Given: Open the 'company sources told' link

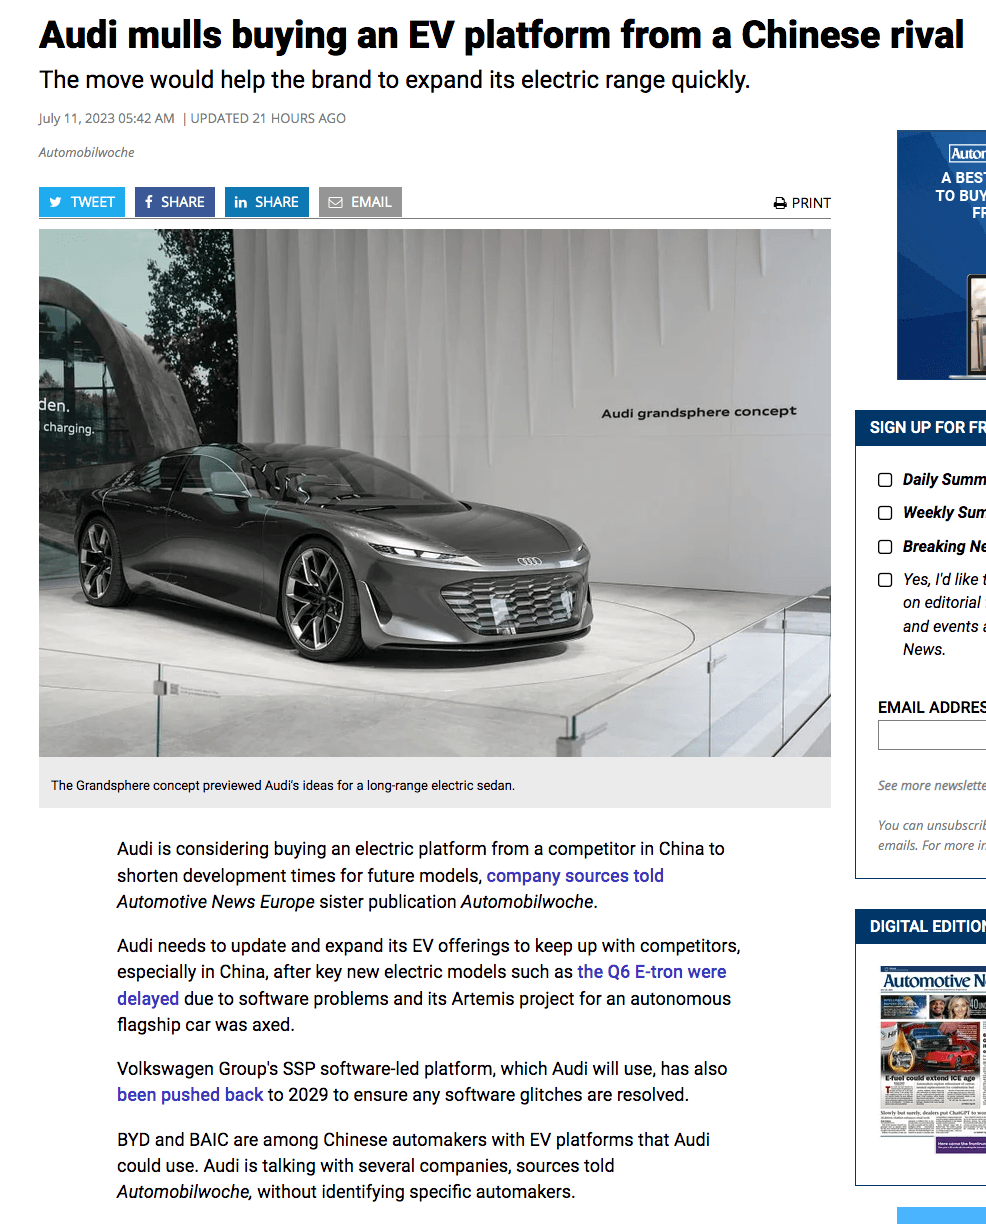Looking at the screenshot, I should point(575,876).
